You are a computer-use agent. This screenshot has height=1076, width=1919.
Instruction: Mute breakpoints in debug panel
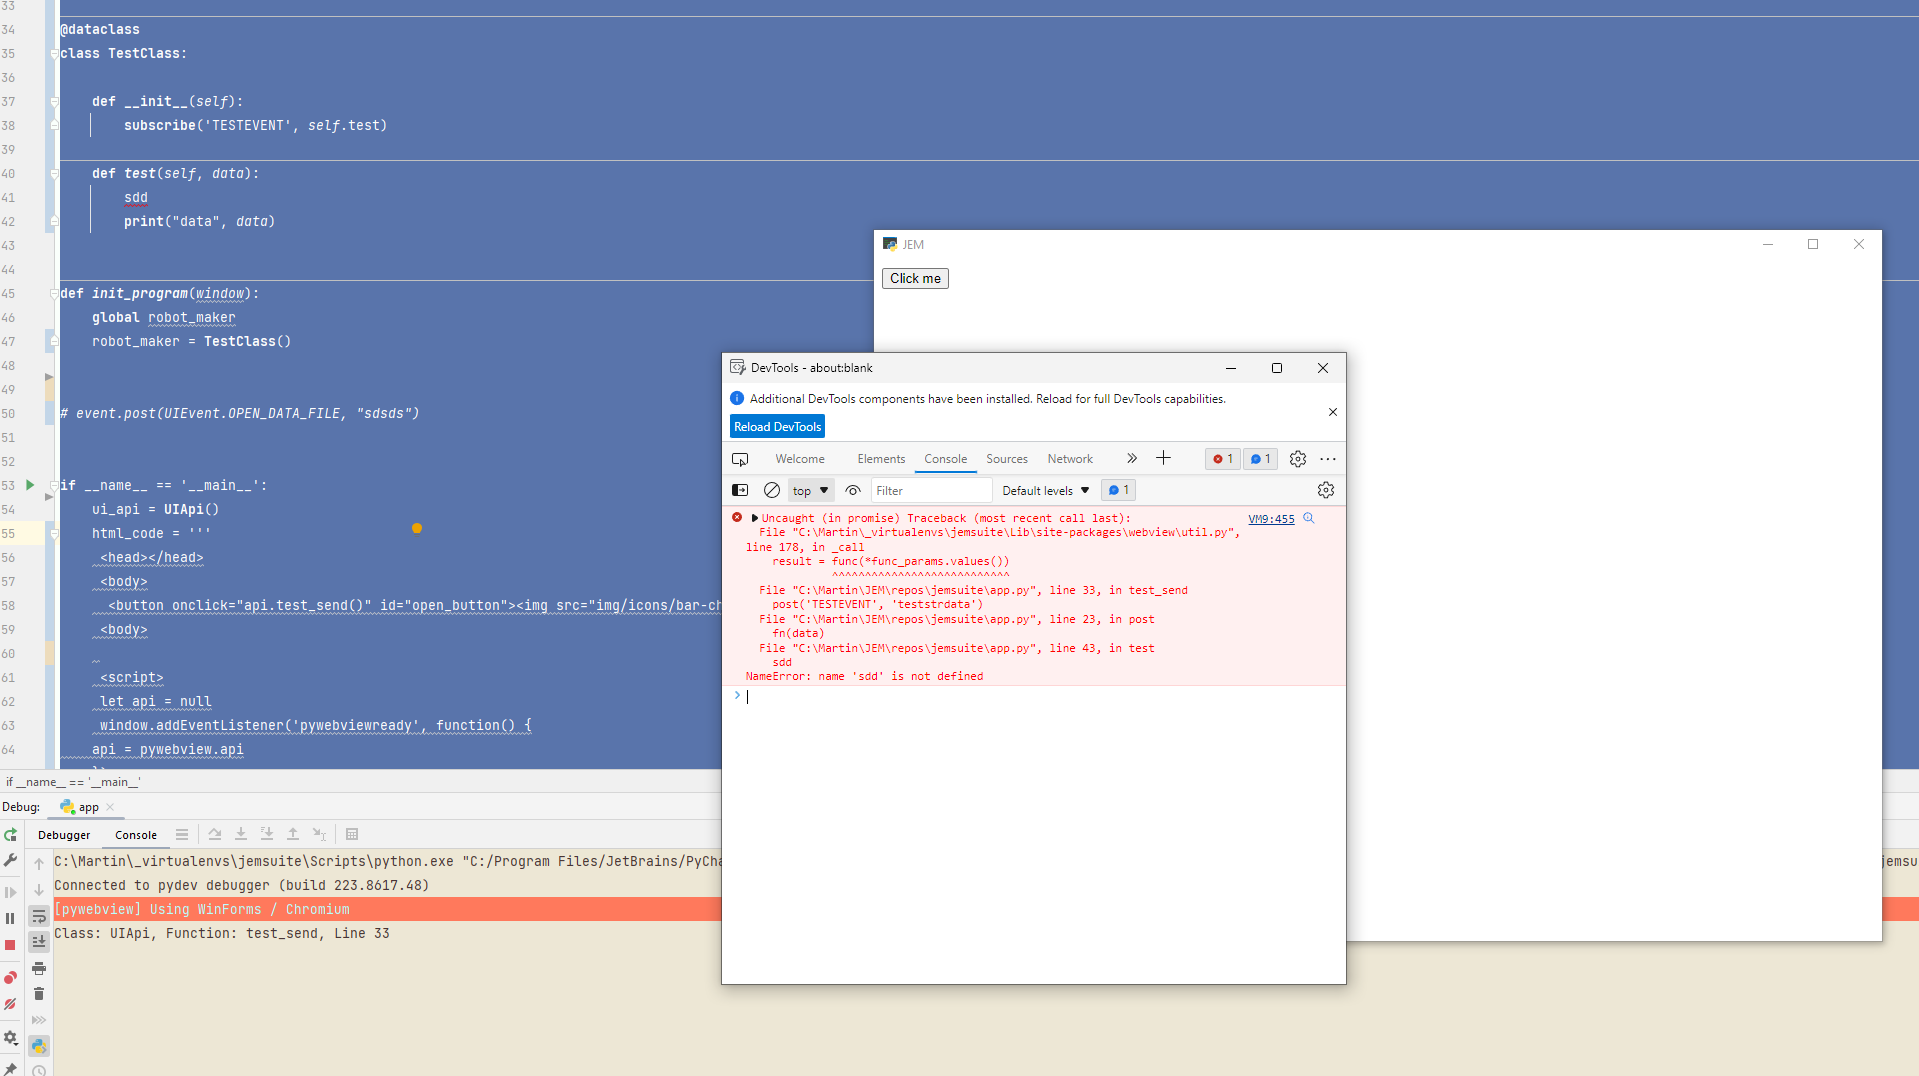11,1004
